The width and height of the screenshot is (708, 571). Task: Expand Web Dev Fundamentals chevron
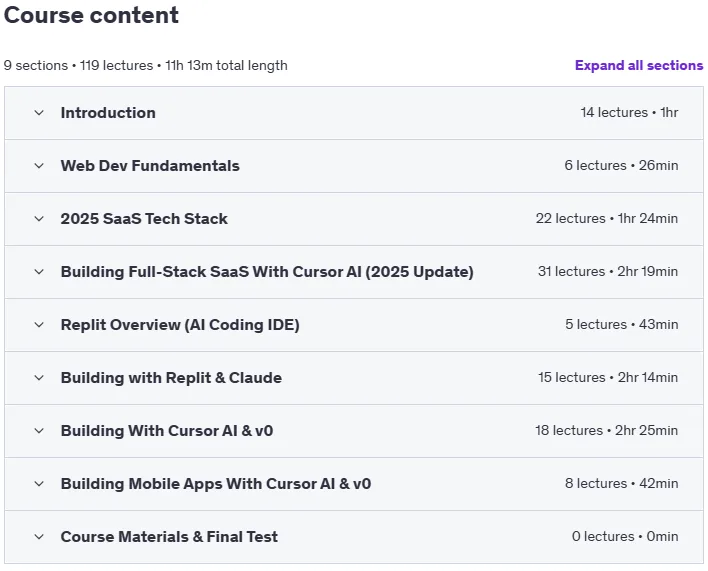click(39, 166)
